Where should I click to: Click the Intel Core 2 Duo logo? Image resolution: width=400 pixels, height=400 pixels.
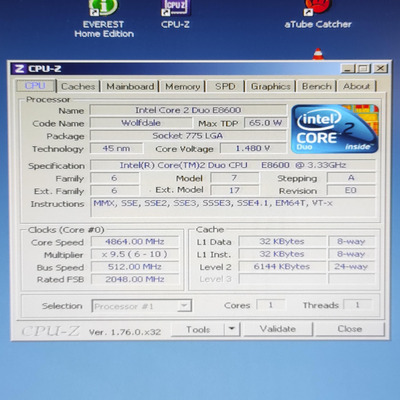(335, 129)
